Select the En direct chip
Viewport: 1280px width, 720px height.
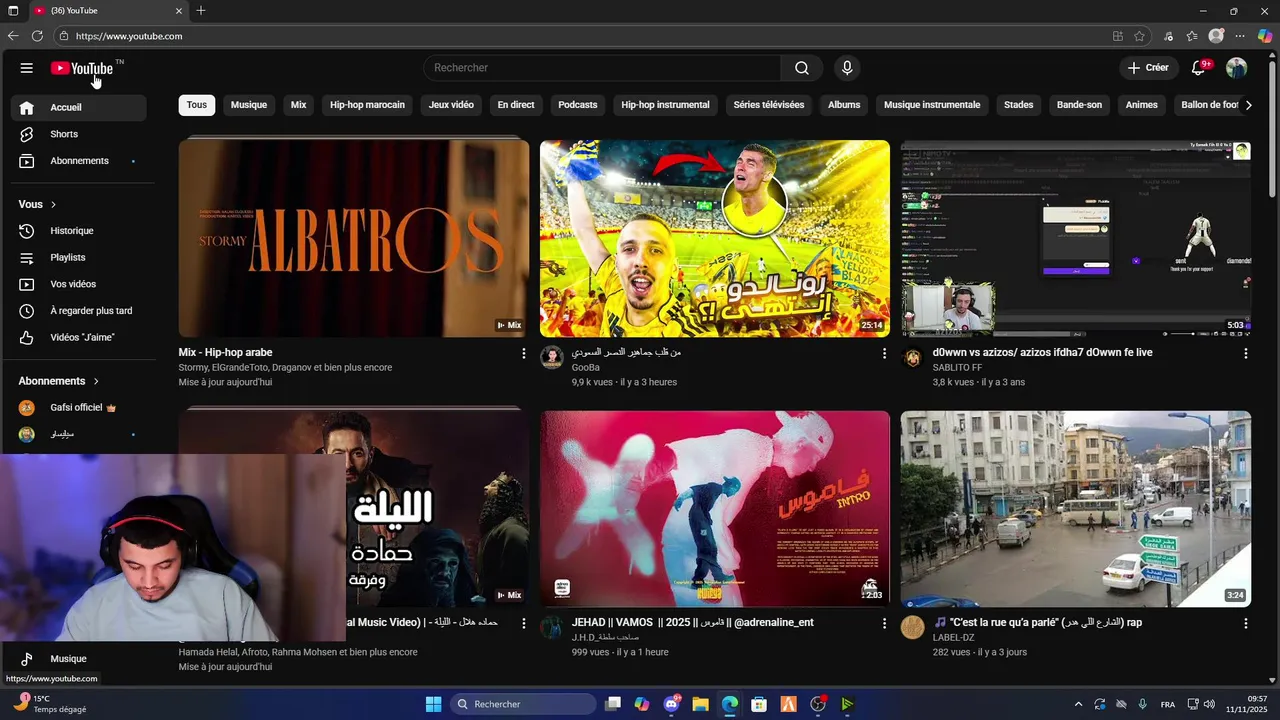point(516,105)
